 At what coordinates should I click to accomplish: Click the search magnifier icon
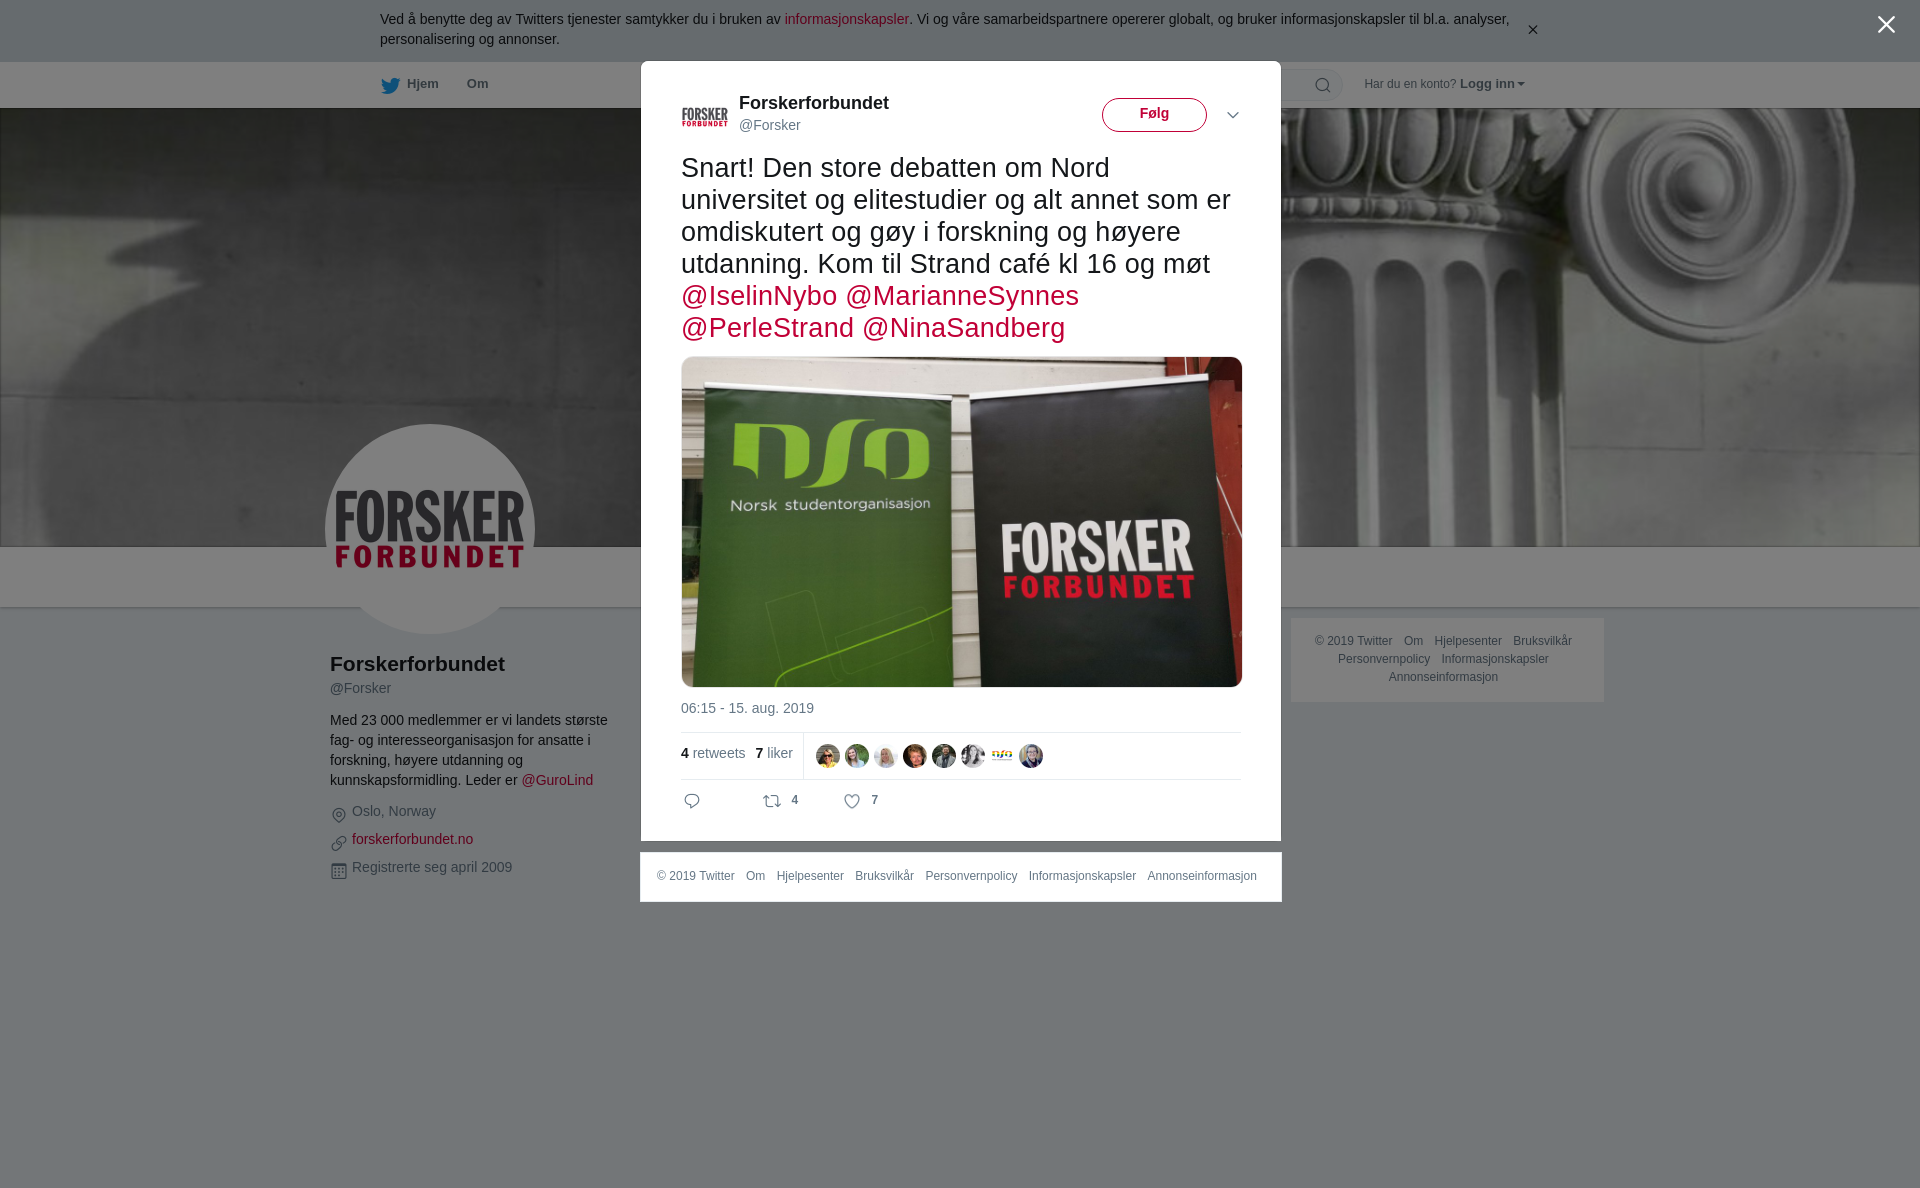click(1323, 85)
